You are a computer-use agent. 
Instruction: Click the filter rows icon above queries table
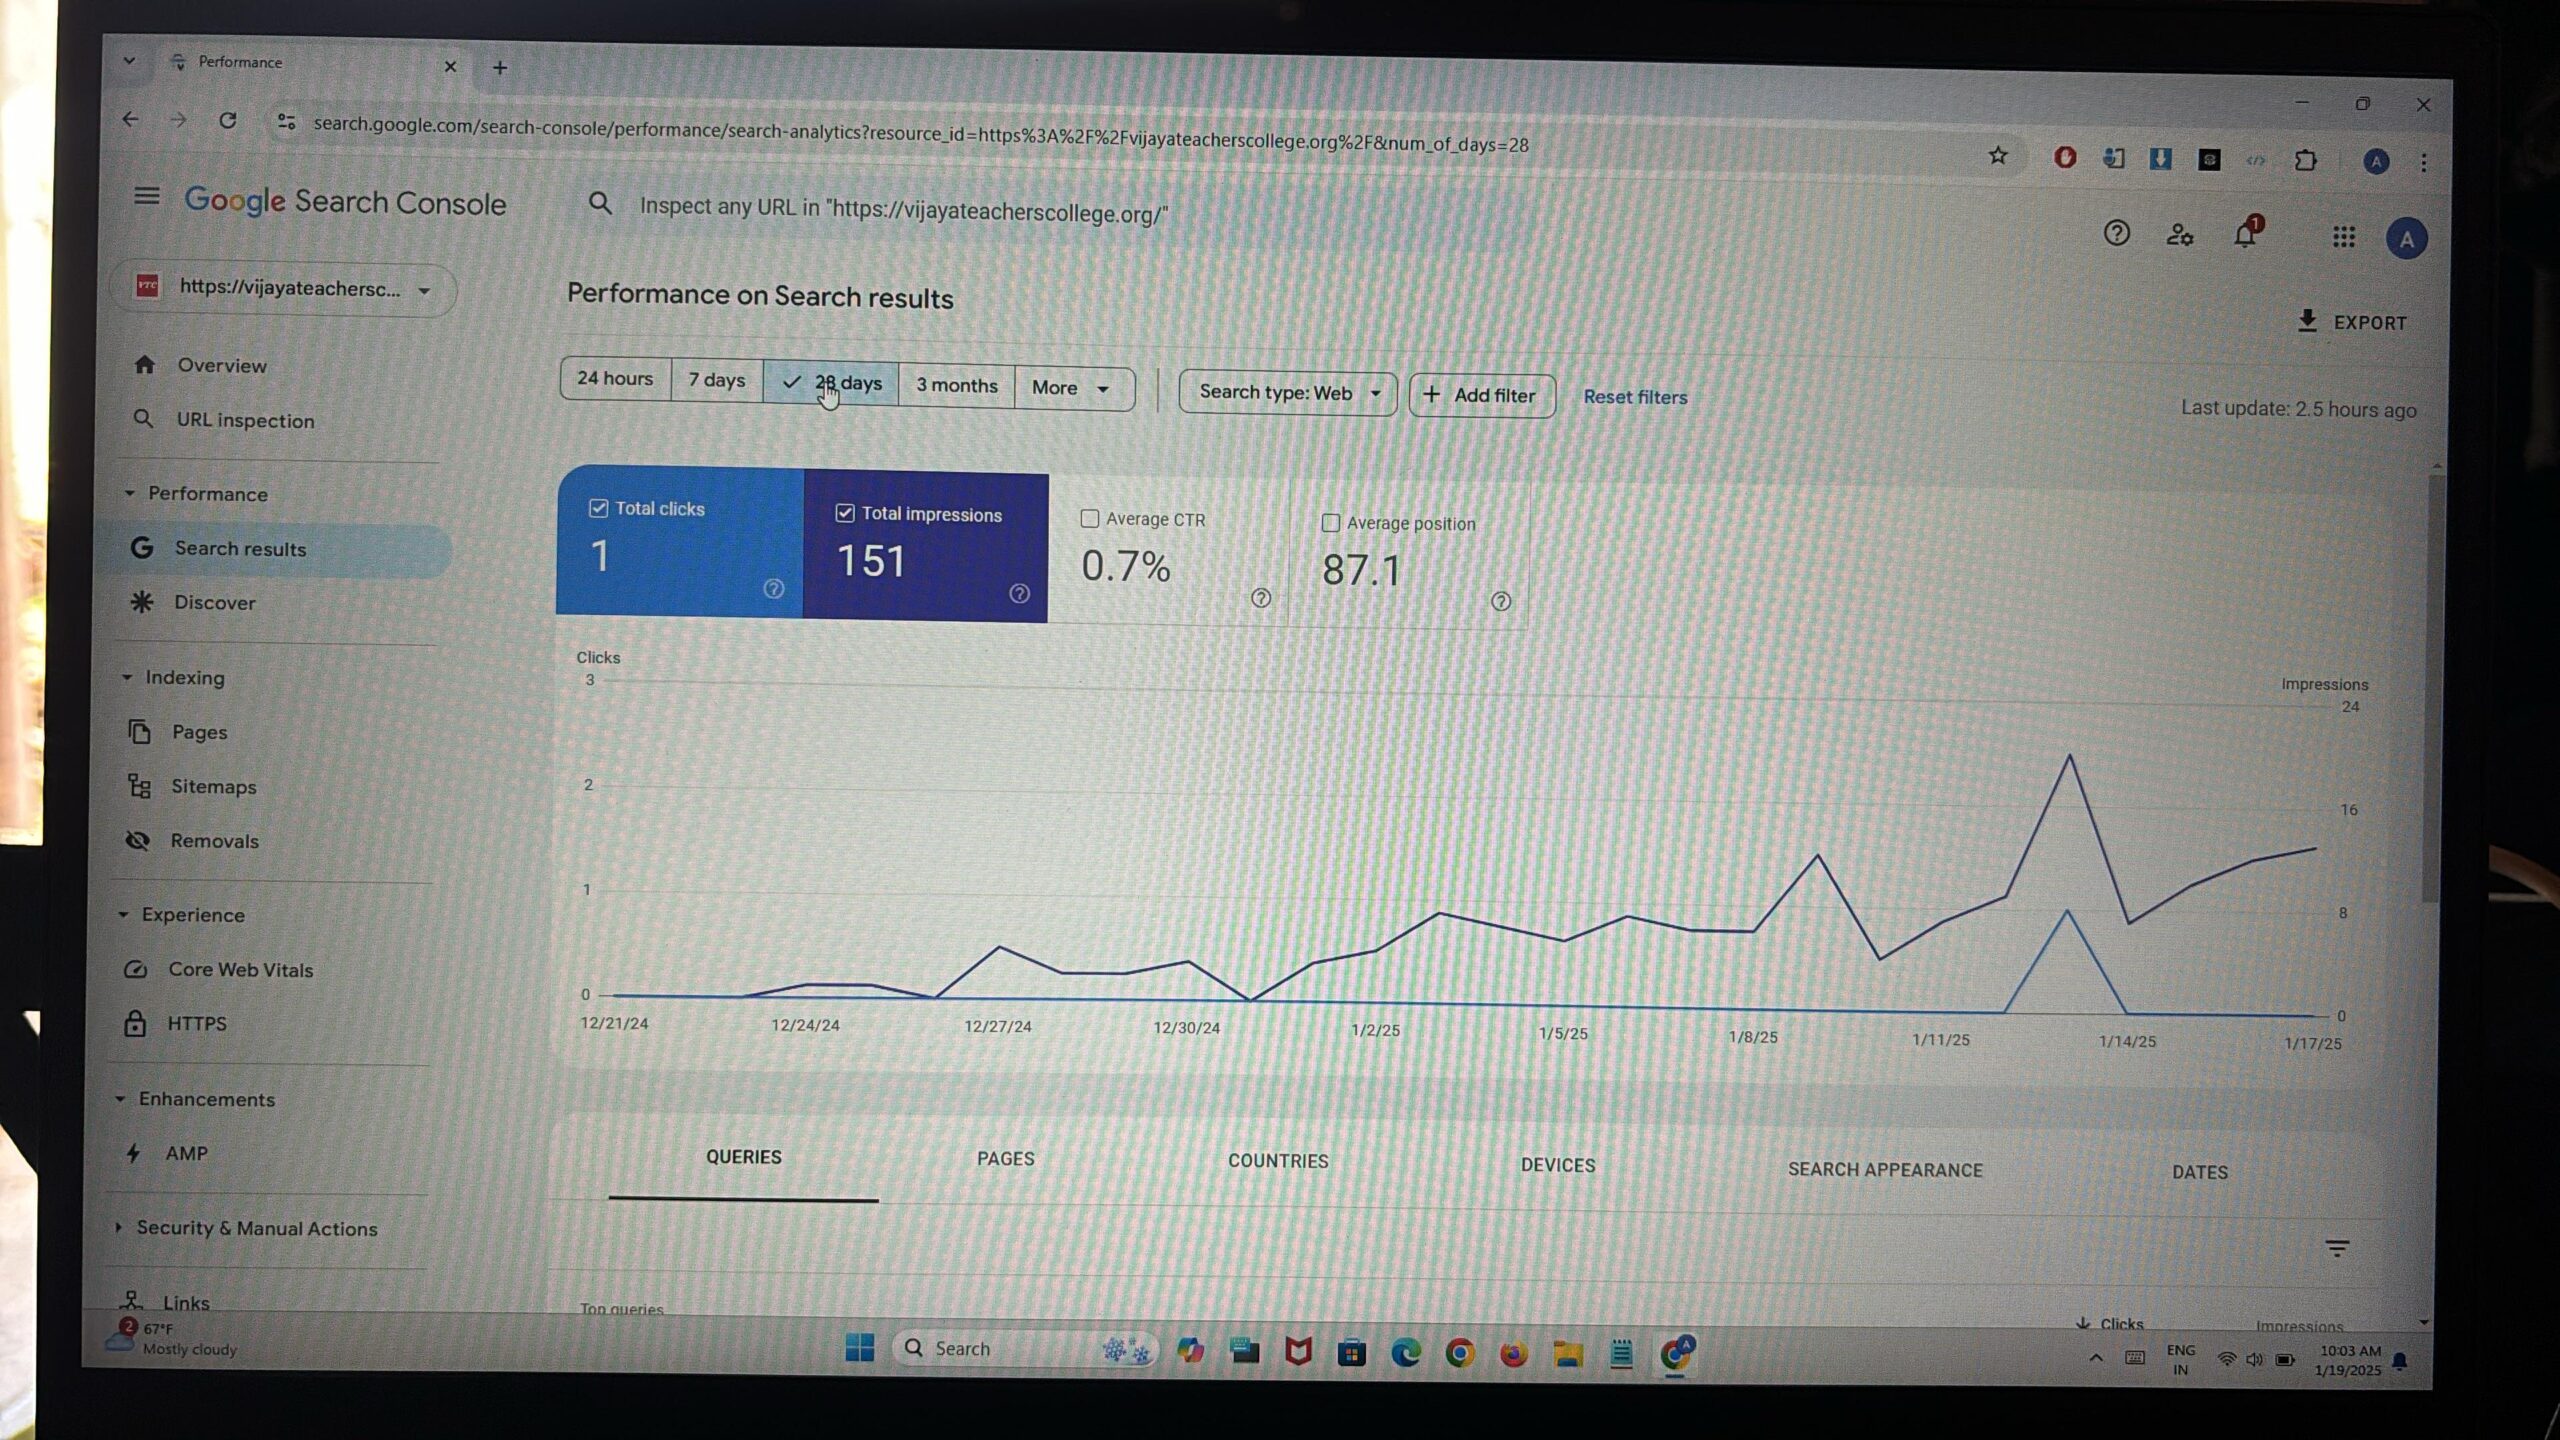click(x=2337, y=1248)
